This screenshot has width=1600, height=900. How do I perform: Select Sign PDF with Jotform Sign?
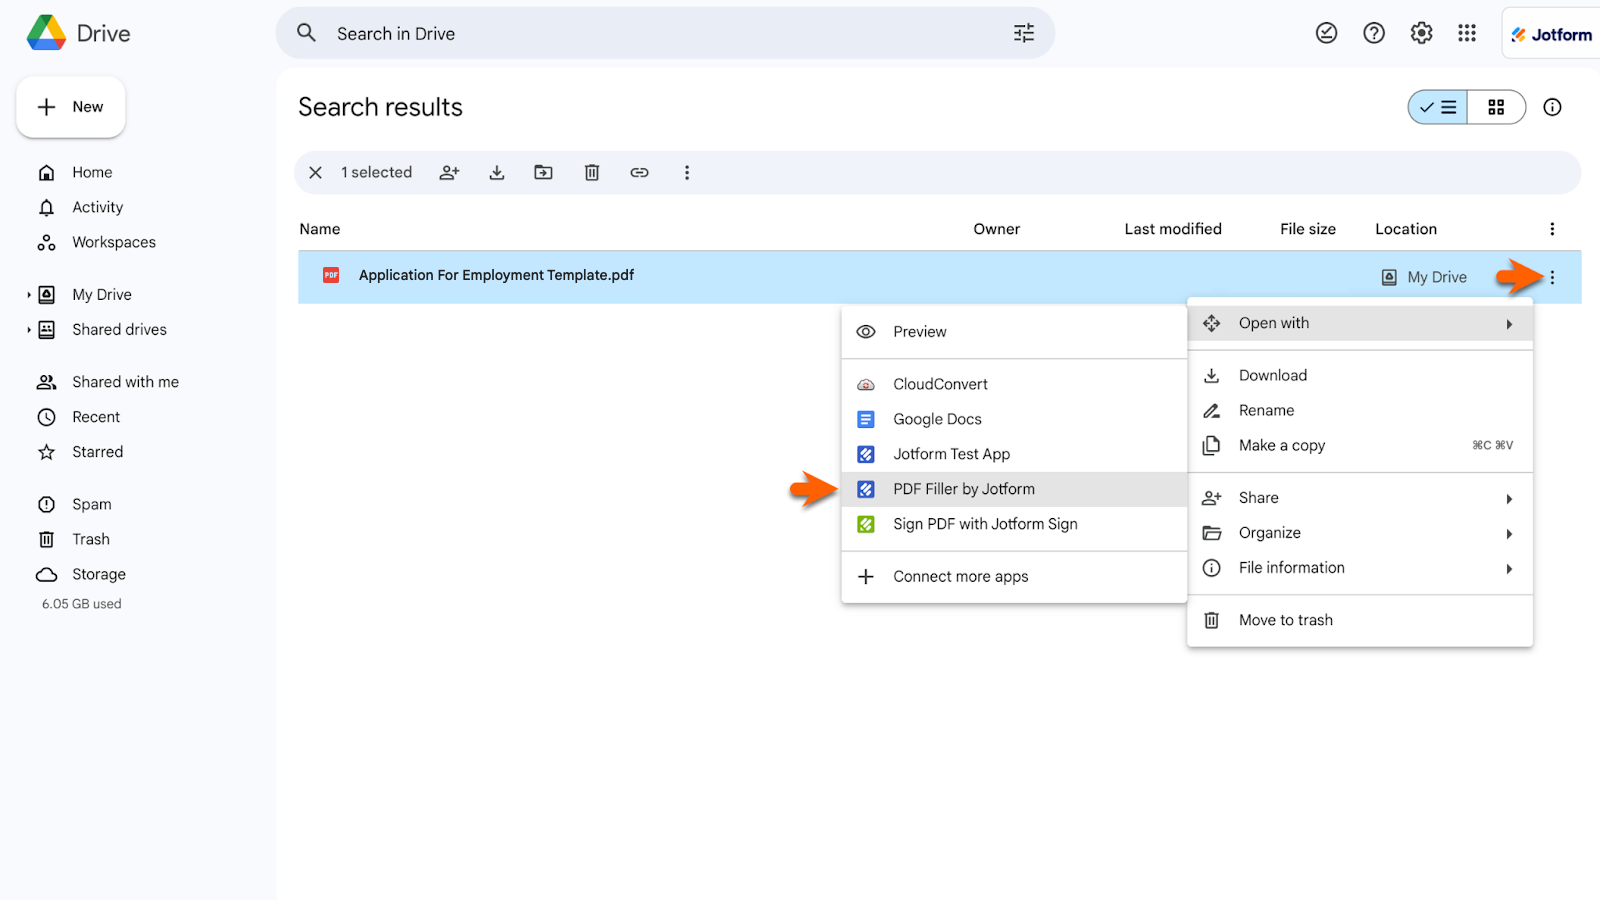1014,524
